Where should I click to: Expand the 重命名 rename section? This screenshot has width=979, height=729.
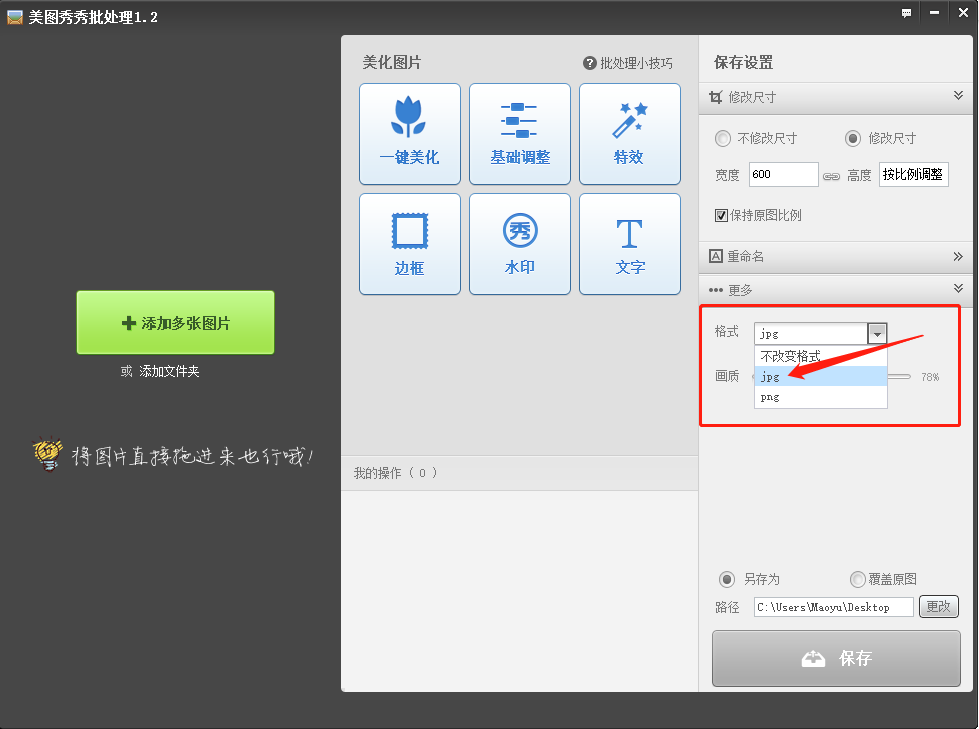[x=958, y=256]
